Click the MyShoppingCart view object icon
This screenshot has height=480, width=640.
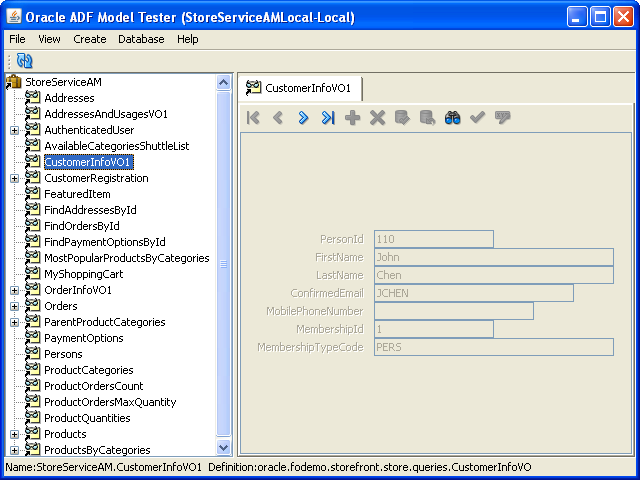32,274
